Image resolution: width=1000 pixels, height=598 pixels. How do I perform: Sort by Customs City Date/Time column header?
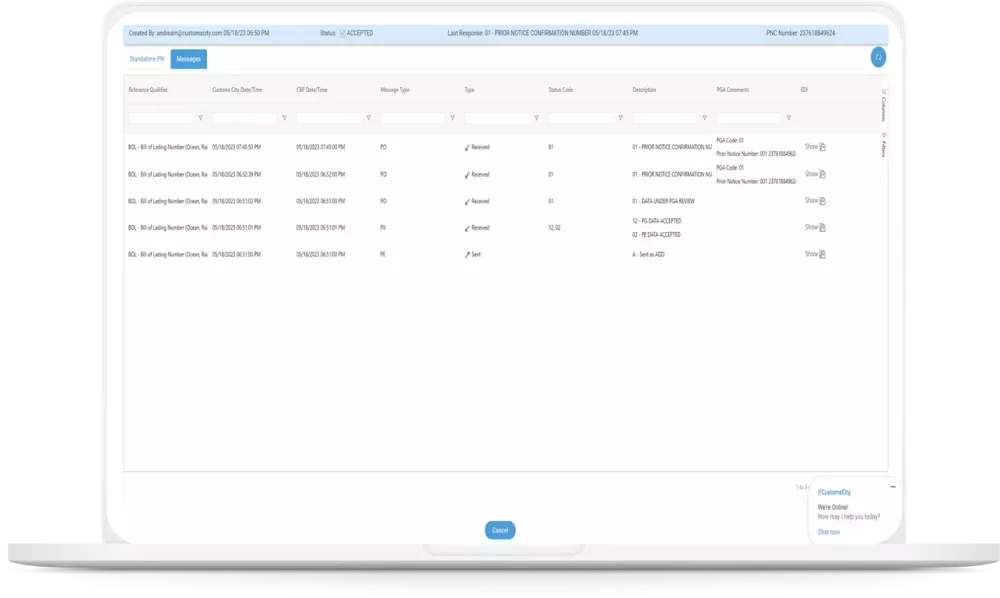click(x=237, y=90)
